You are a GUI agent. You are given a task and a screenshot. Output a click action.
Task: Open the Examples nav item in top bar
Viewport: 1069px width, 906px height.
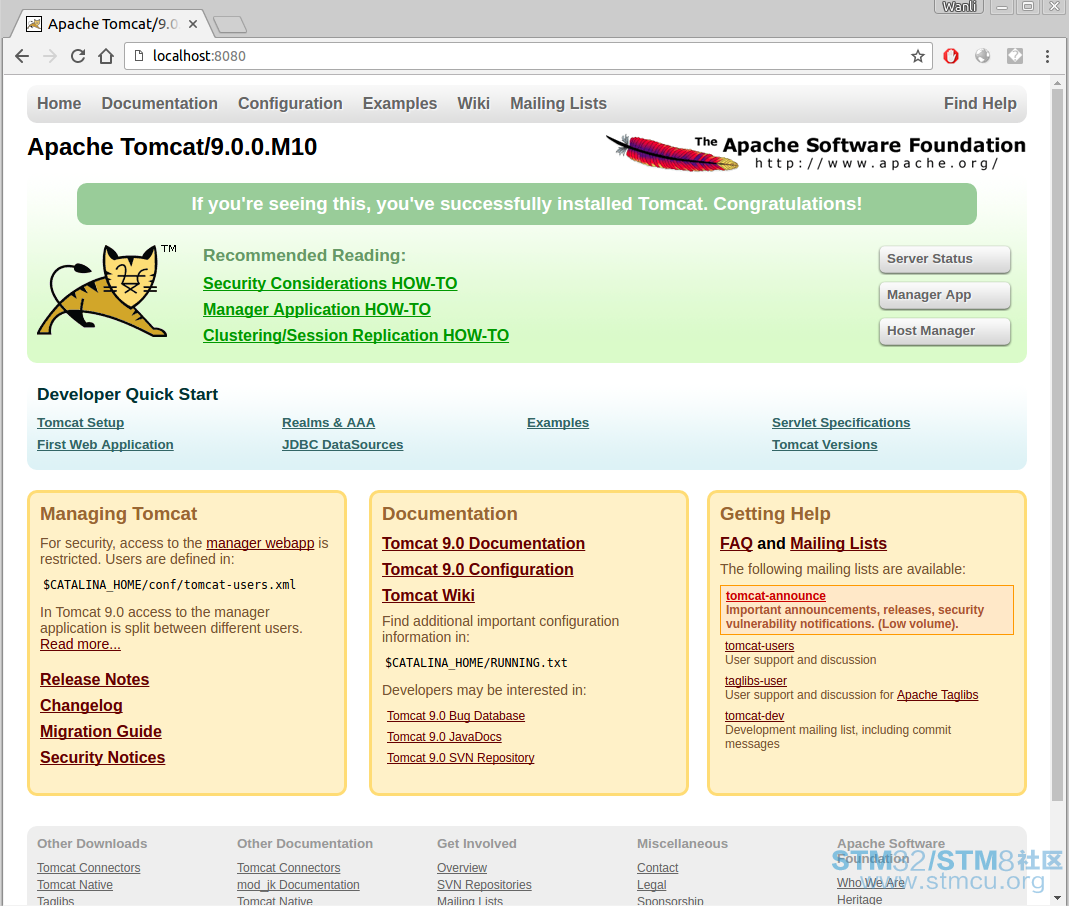[400, 104]
